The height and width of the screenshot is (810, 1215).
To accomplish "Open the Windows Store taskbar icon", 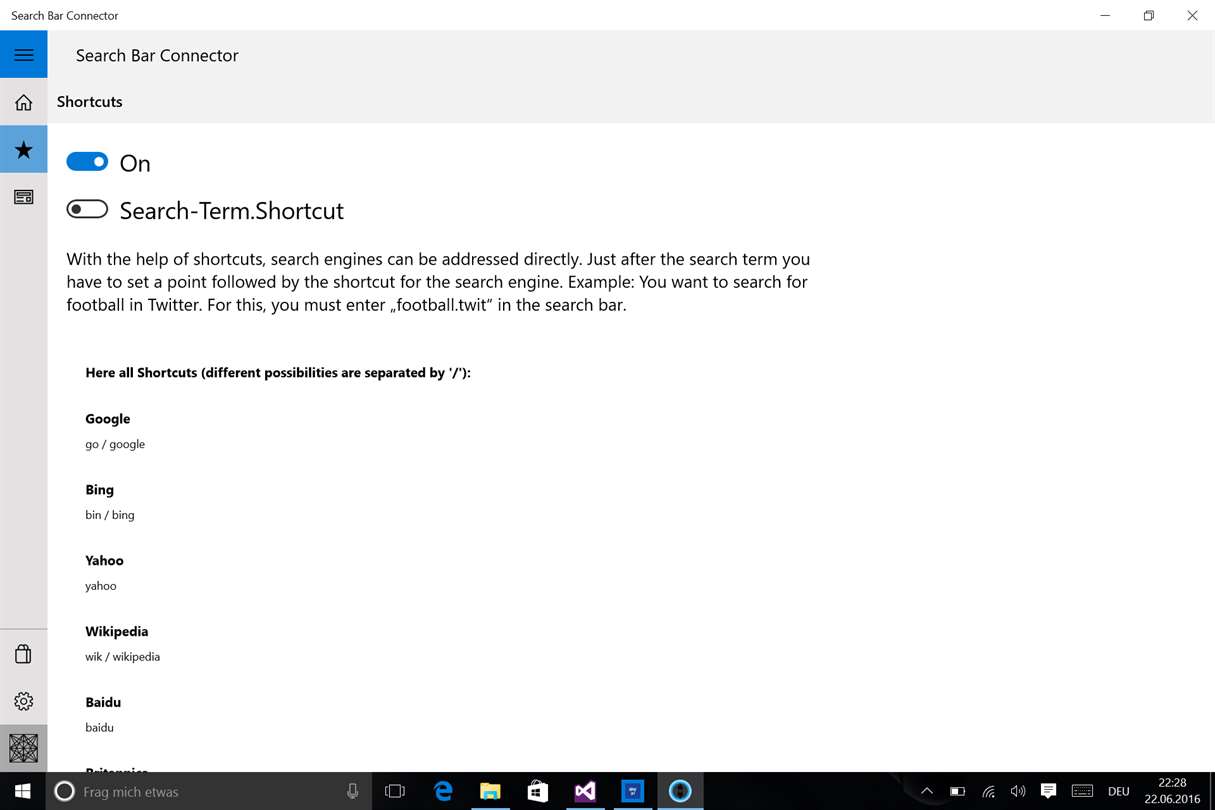I will coord(537,791).
